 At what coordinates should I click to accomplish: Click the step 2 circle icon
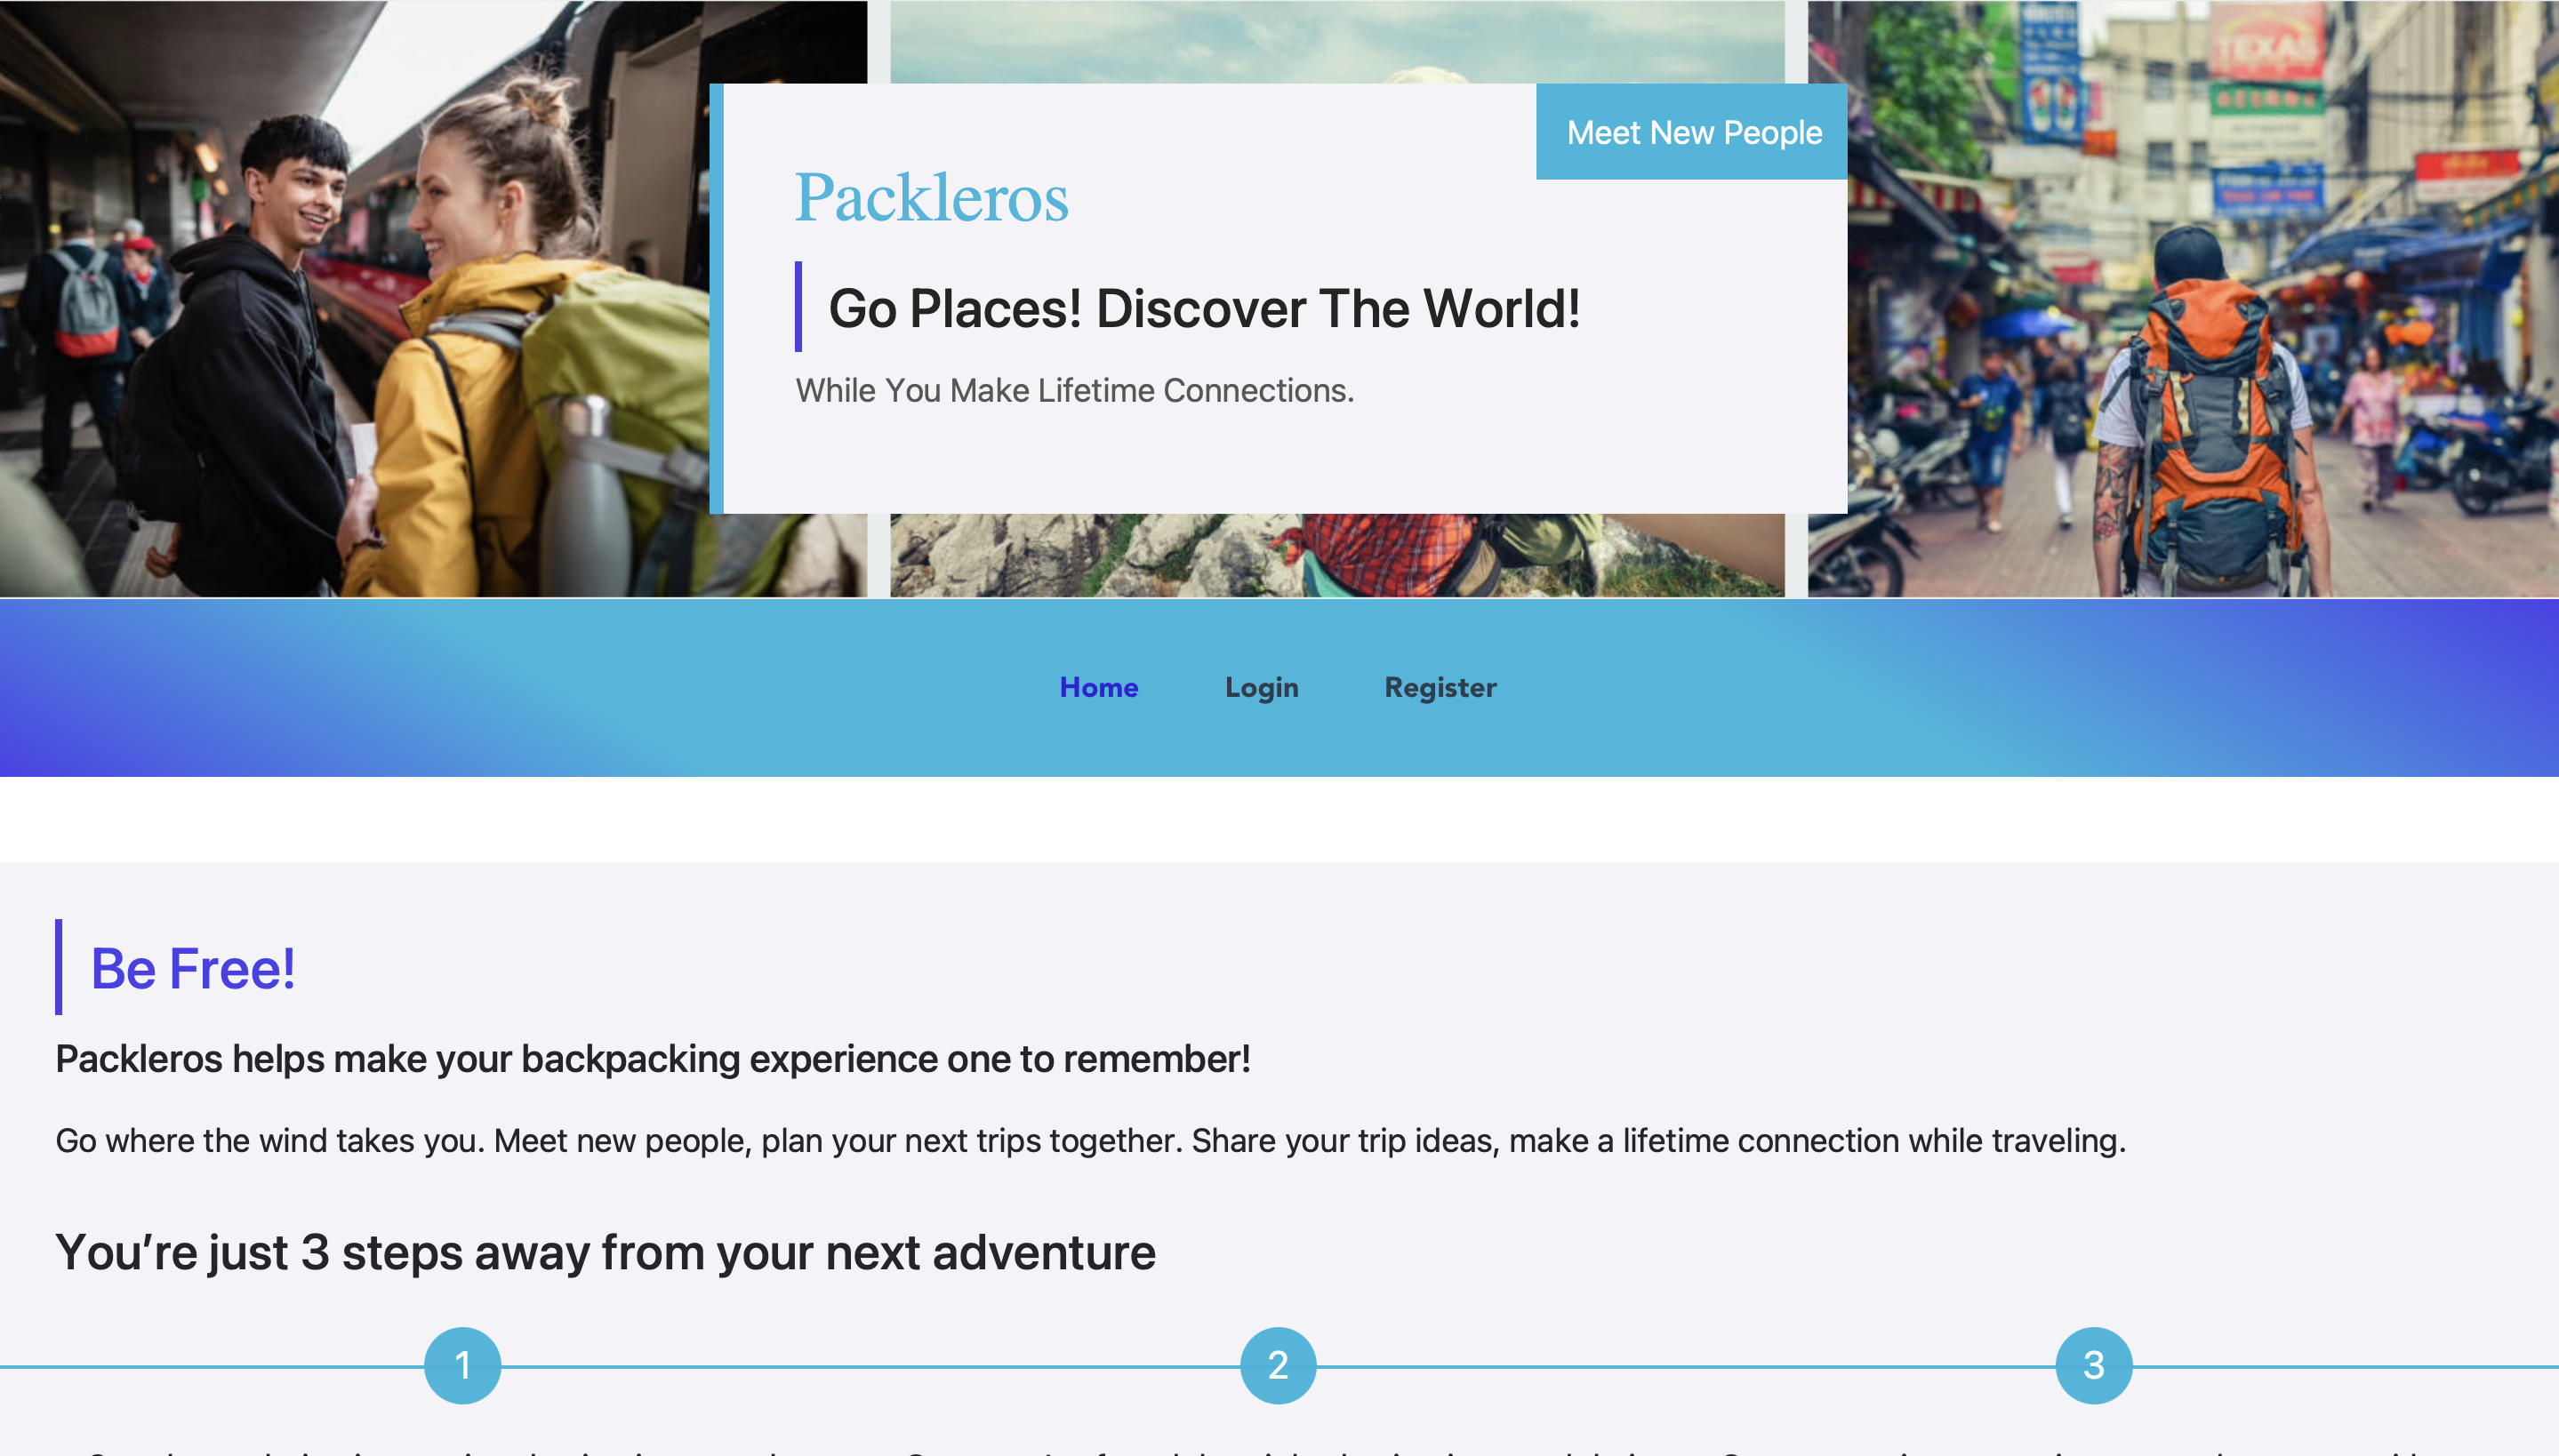(1278, 1365)
